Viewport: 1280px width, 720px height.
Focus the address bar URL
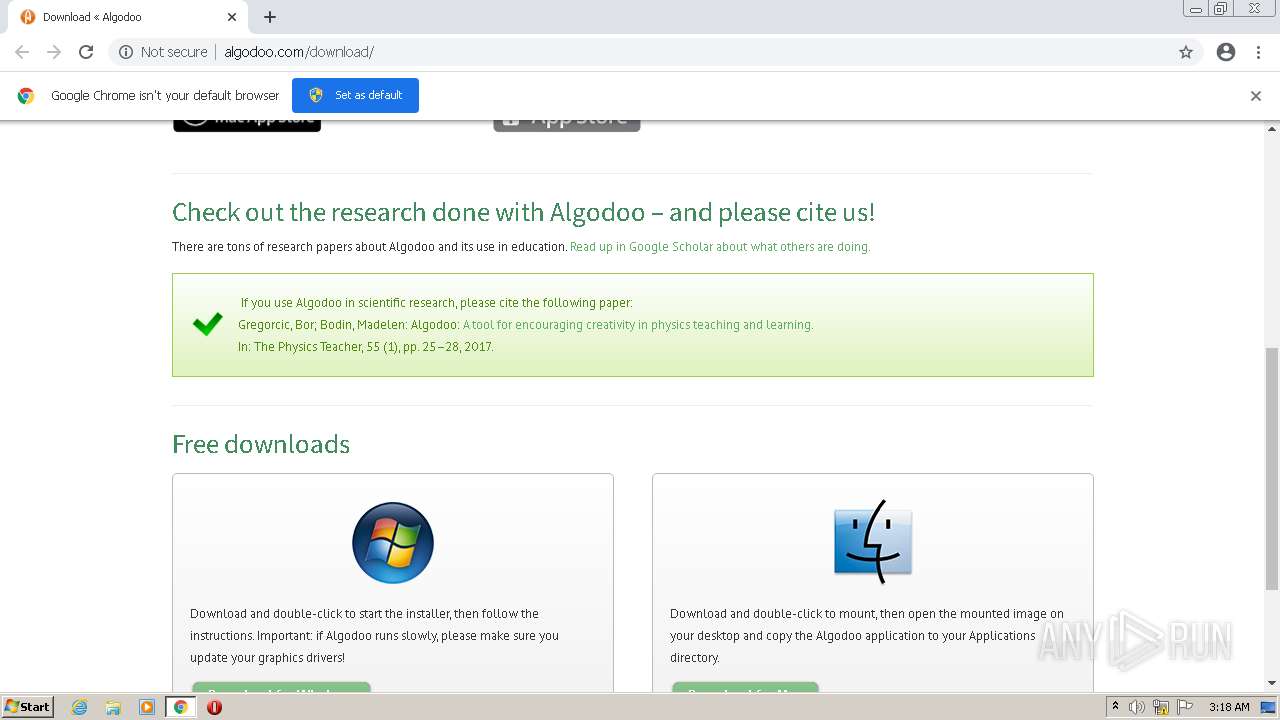click(x=299, y=52)
